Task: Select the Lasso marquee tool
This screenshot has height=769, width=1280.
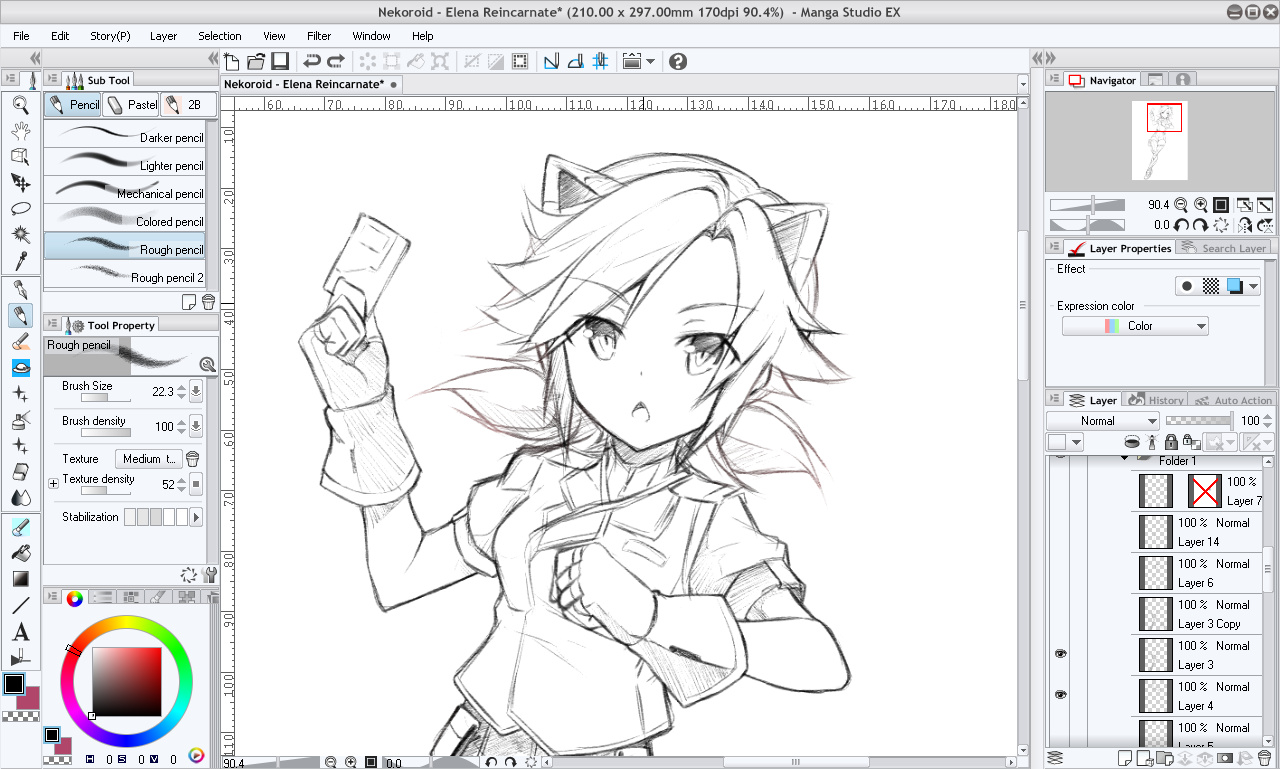Action: pyautogui.click(x=20, y=208)
